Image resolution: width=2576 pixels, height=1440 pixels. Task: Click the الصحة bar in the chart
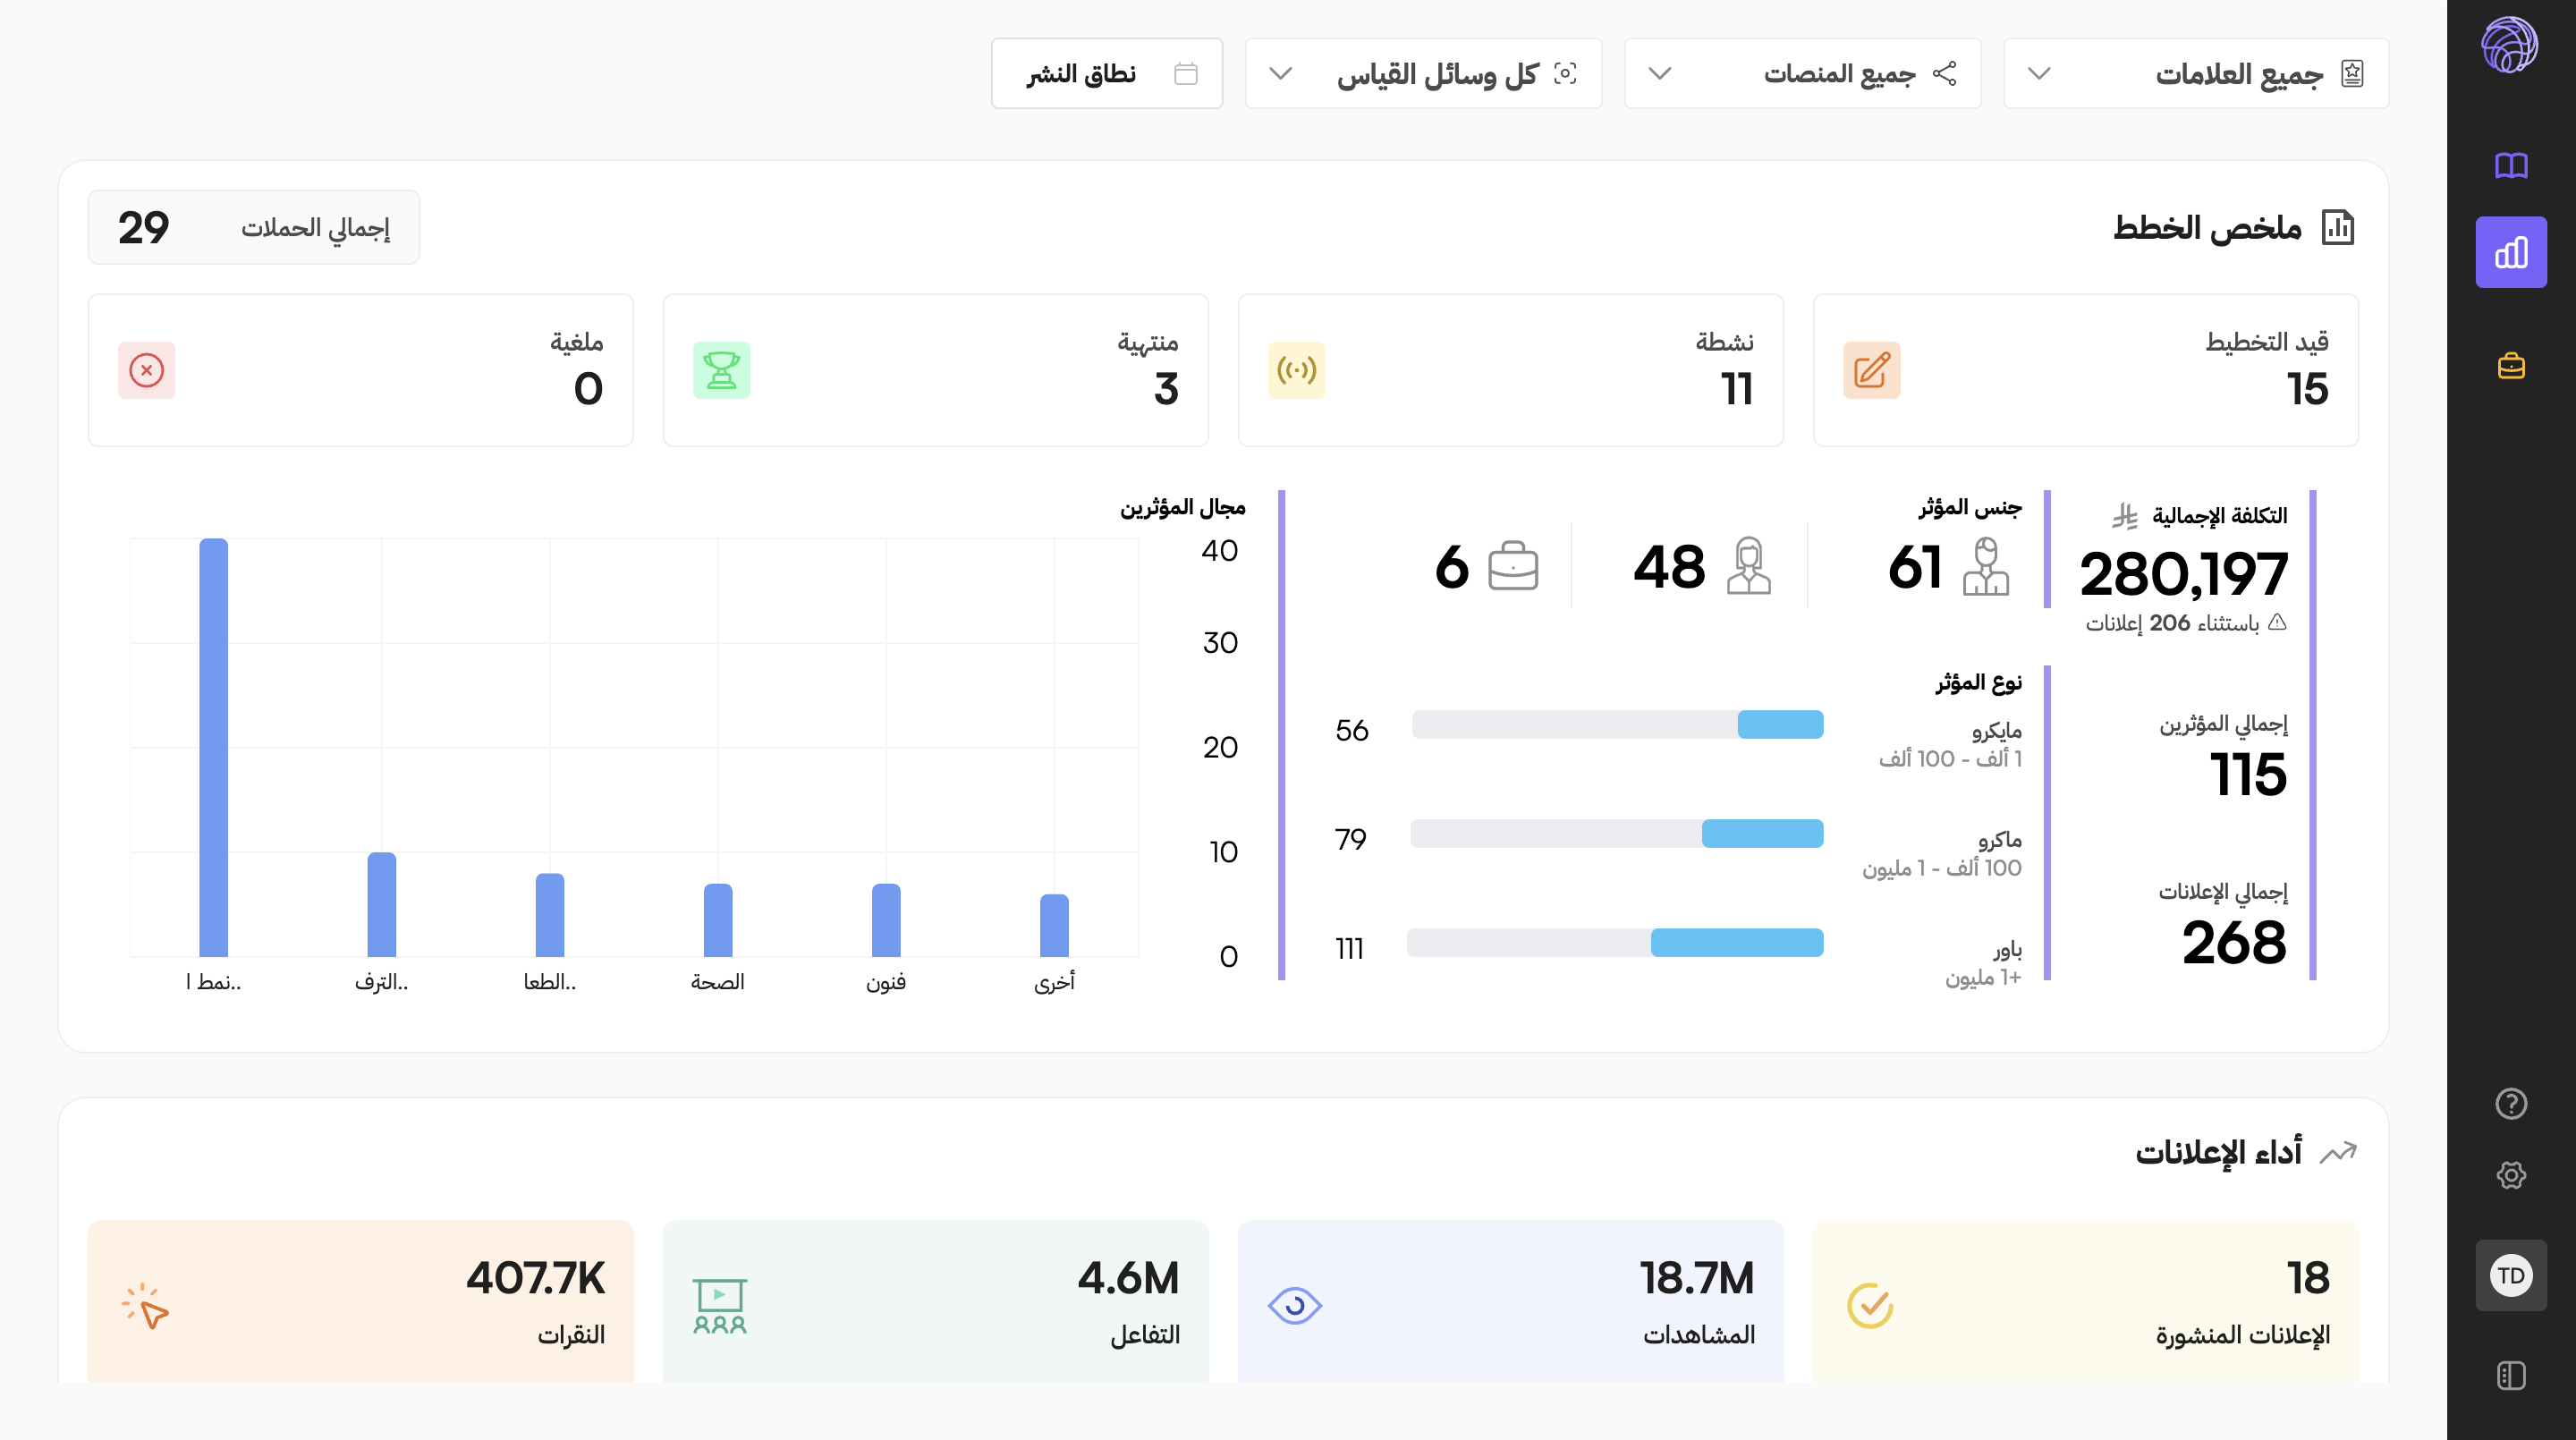click(718, 920)
